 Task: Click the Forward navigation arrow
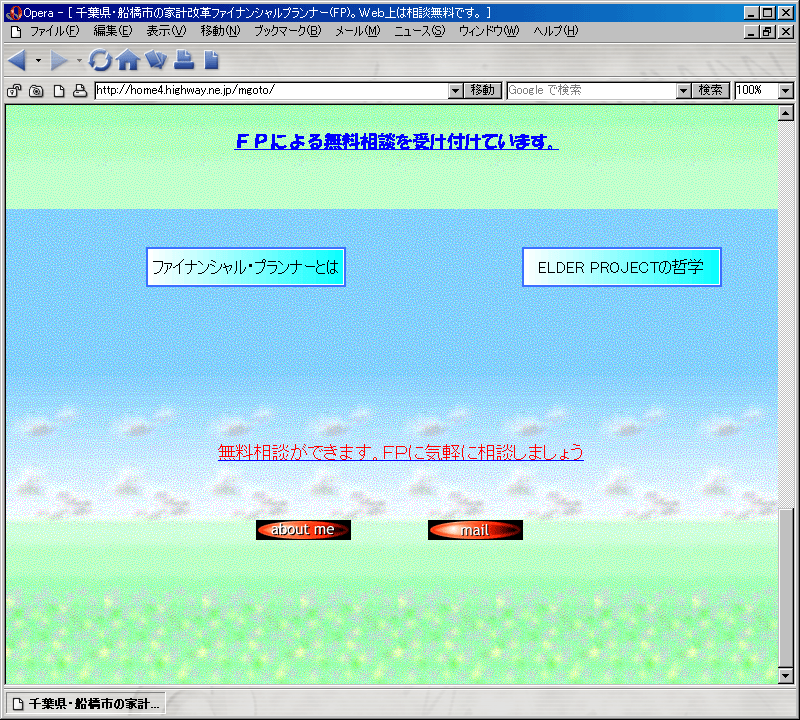59,60
